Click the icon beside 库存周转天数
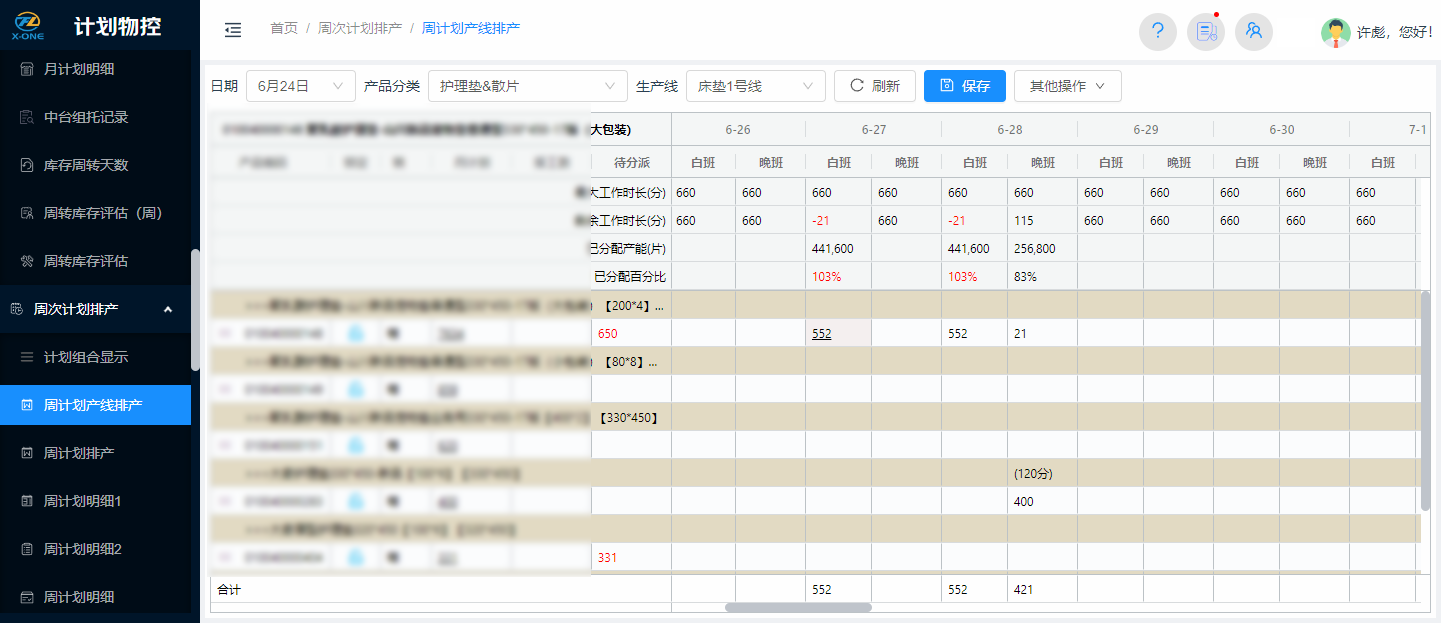 [x=27, y=165]
